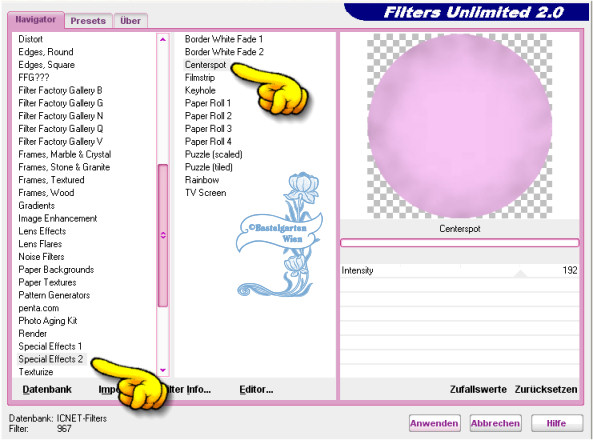
Task: Select Filter Factory Gallery B
Action: (61, 90)
